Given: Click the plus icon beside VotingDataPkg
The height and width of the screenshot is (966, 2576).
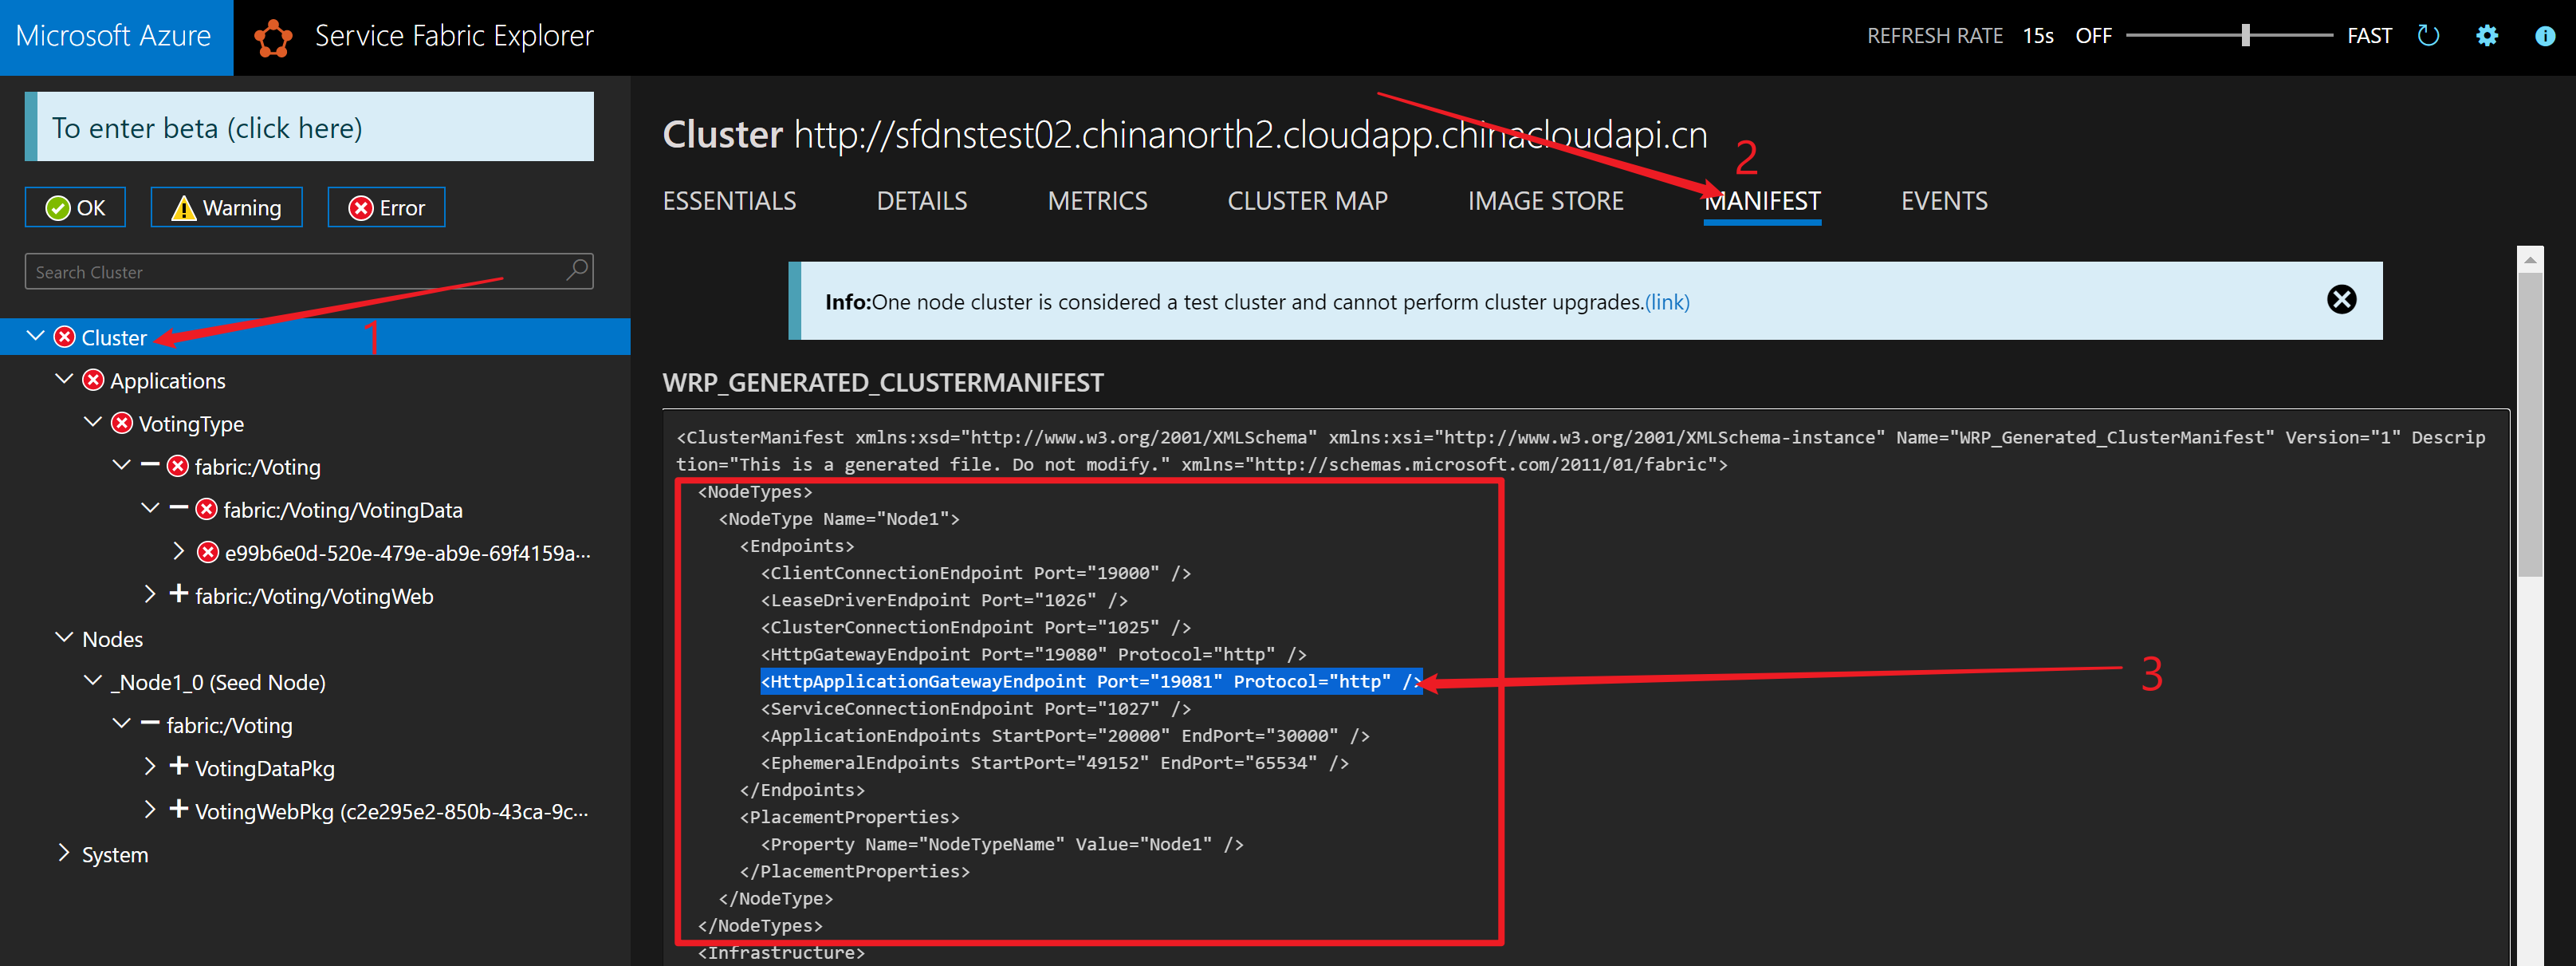Looking at the screenshot, I should coord(179,766).
